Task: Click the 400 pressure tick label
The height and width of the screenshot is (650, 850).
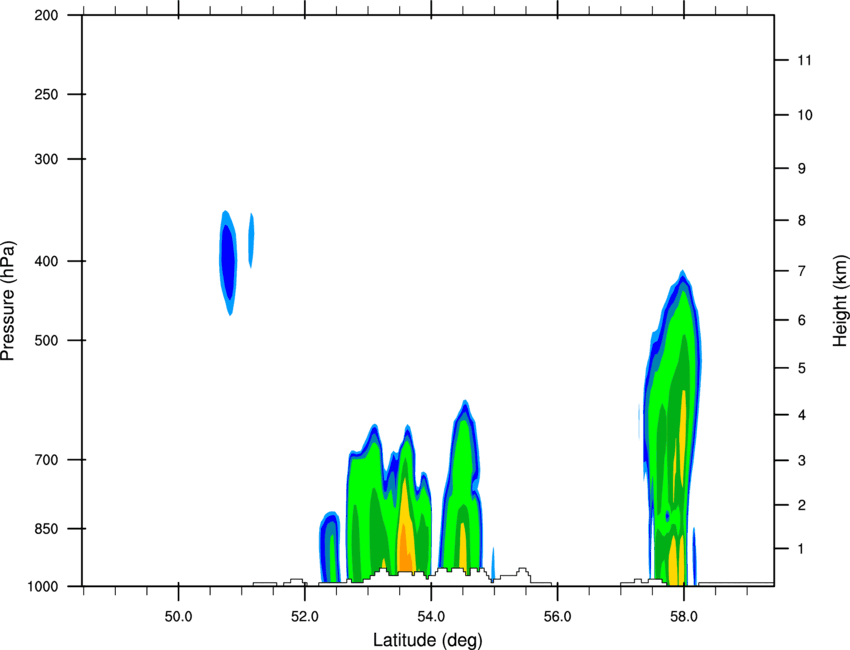Action: click(x=46, y=261)
